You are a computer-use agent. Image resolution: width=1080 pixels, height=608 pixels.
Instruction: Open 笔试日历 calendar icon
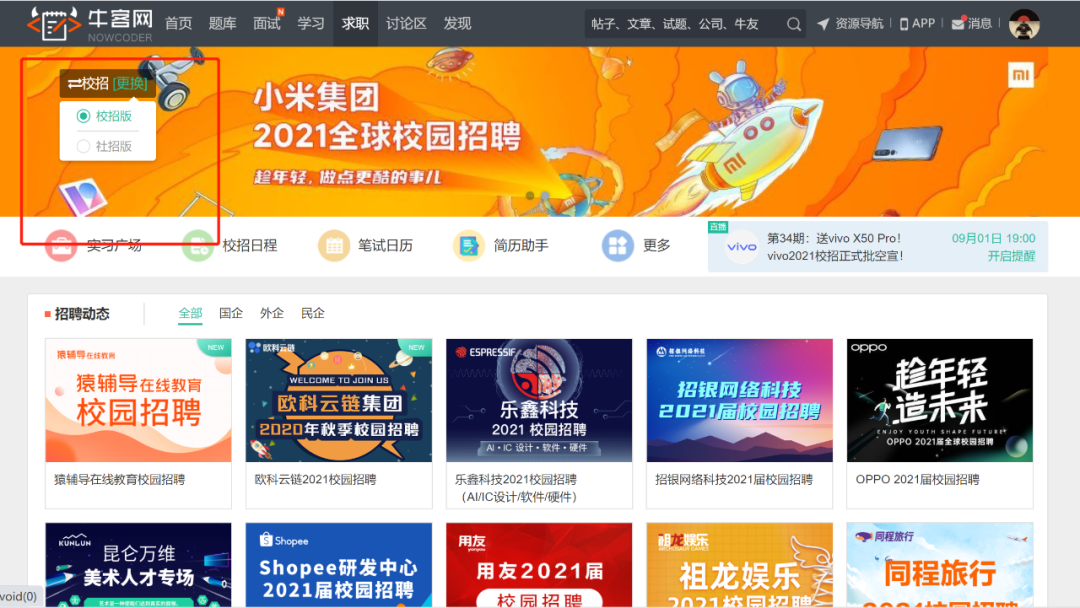(333, 245)
